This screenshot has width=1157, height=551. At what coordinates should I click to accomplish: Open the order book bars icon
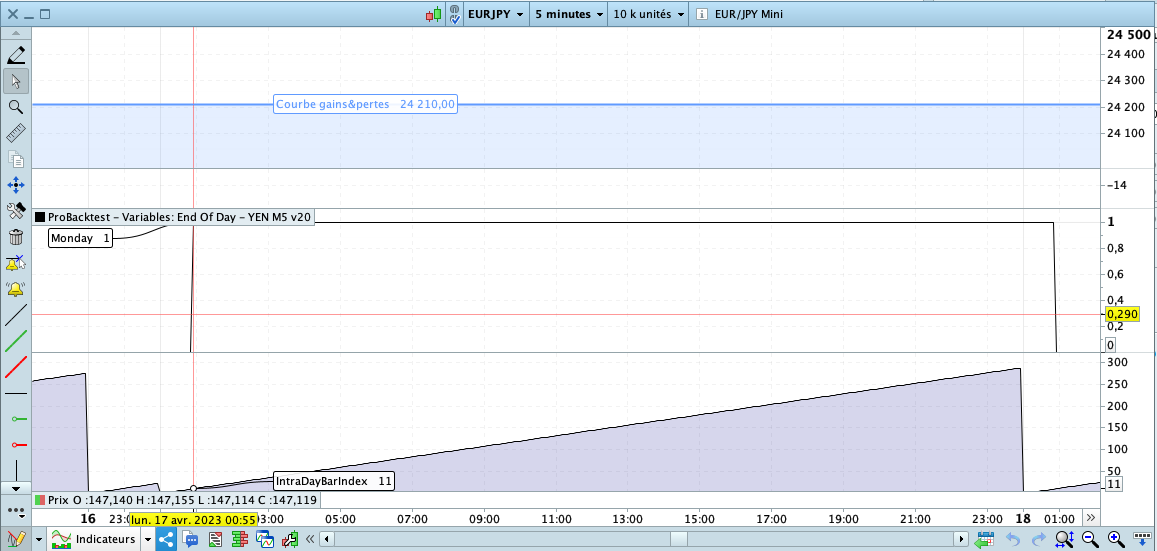tap(239, 539)
